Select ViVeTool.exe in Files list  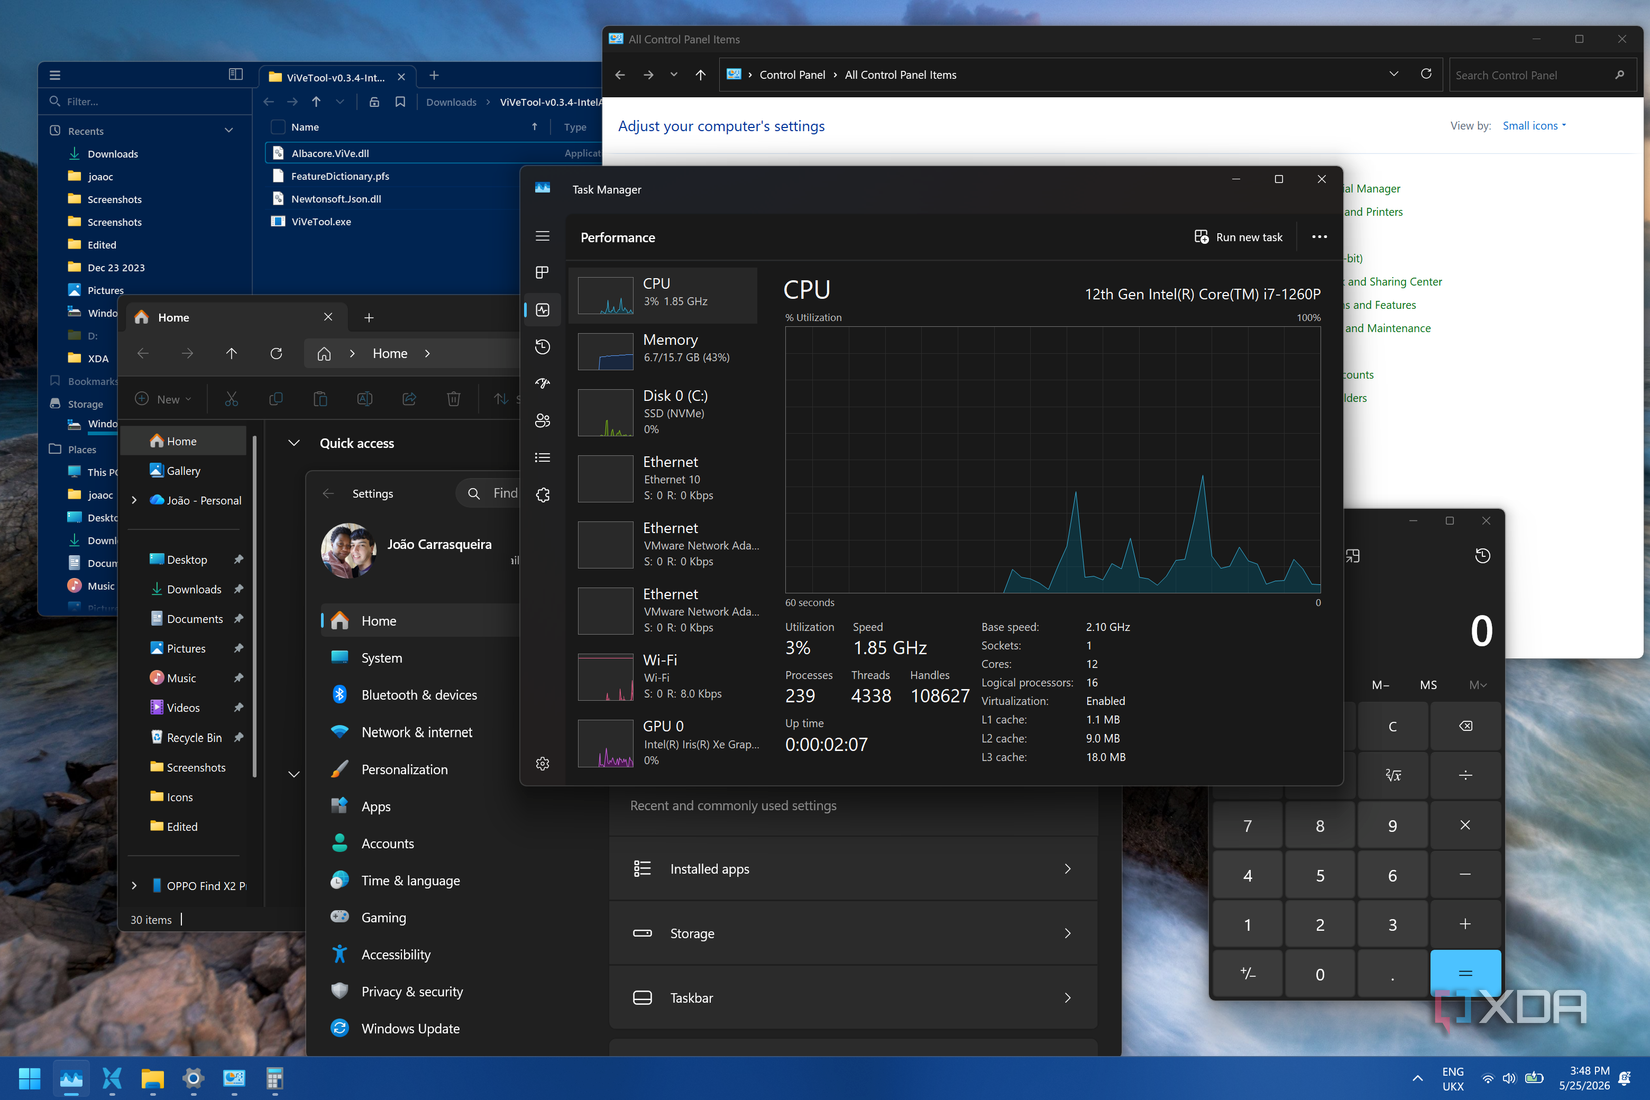321,221
